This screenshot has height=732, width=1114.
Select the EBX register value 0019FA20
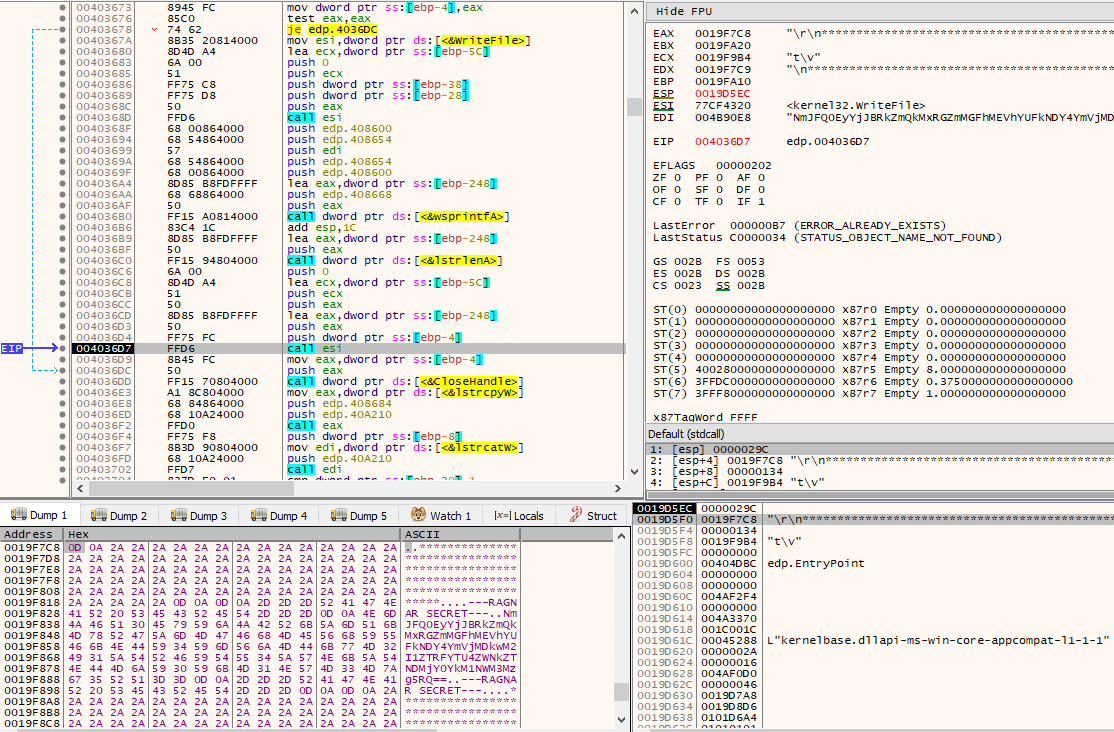pyautogui.click(x=723, y=45)
